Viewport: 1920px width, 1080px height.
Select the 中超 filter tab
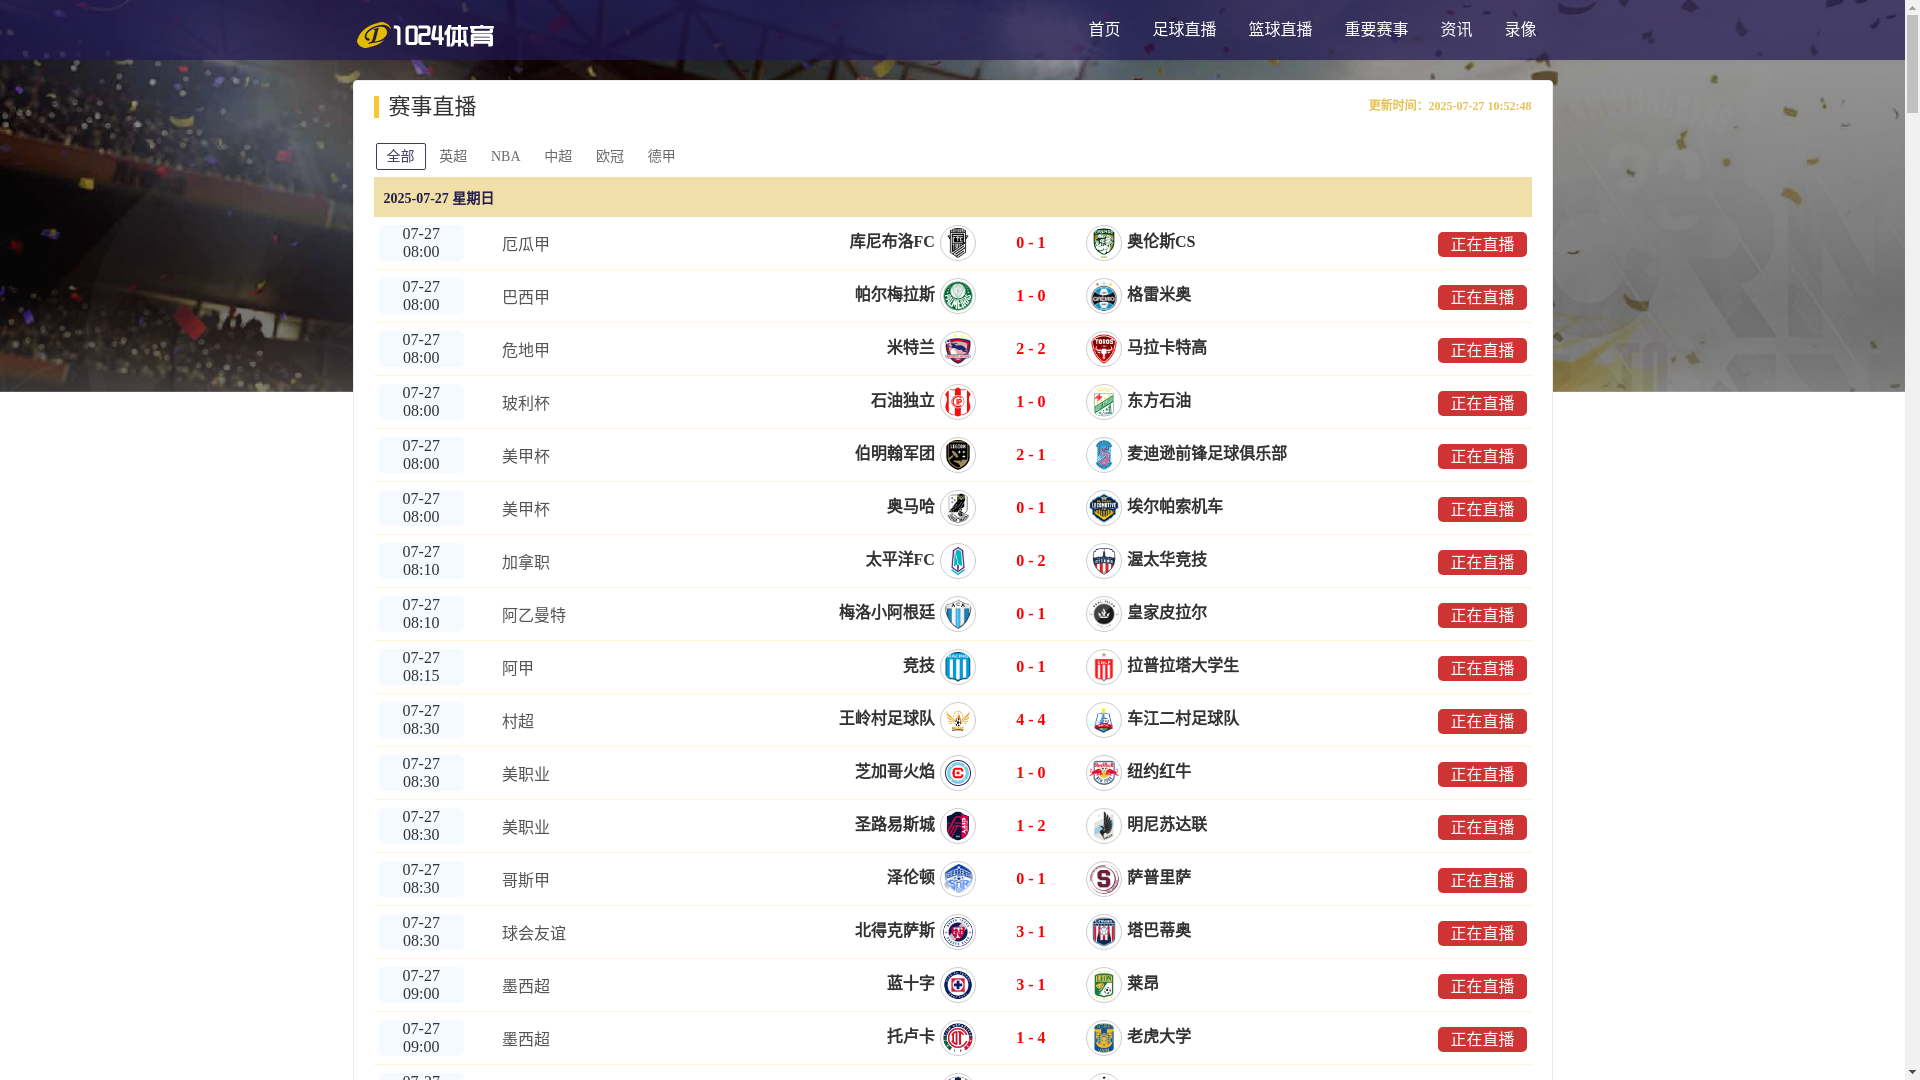(558, 157)
